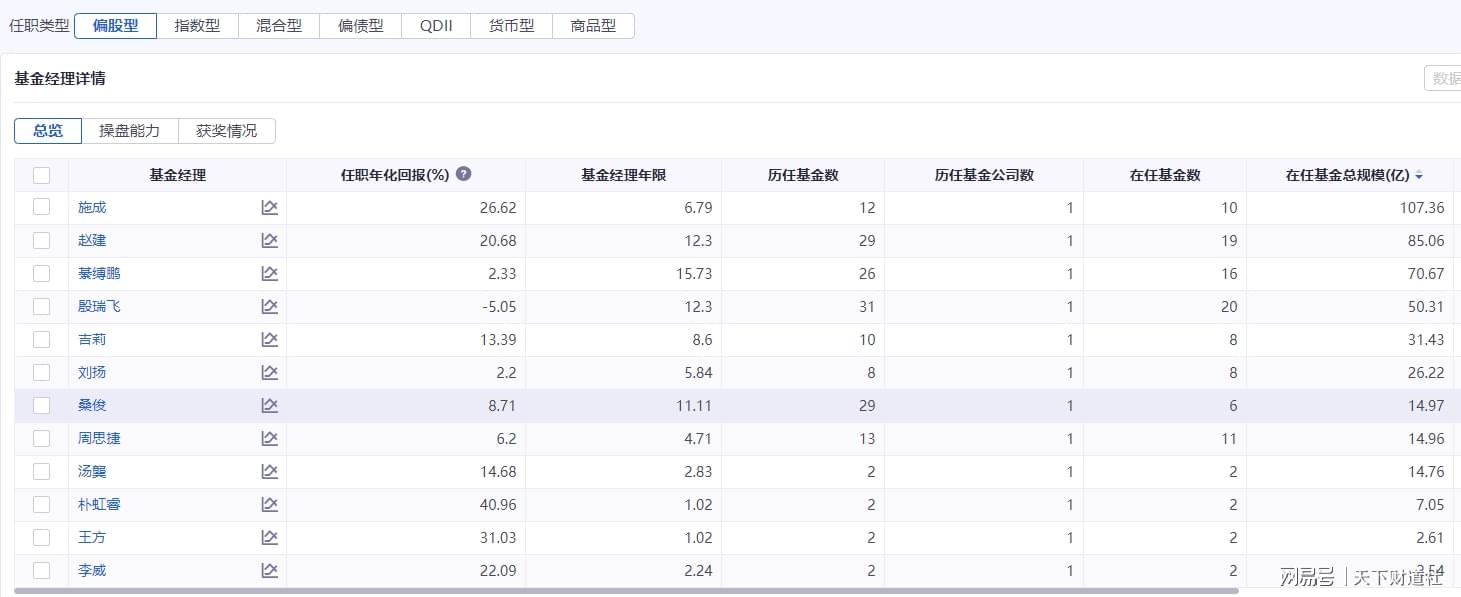Toggle the select-all checkbox in header
The width and height of the screenshot is (1461, 597).
(x=41, y=175)
